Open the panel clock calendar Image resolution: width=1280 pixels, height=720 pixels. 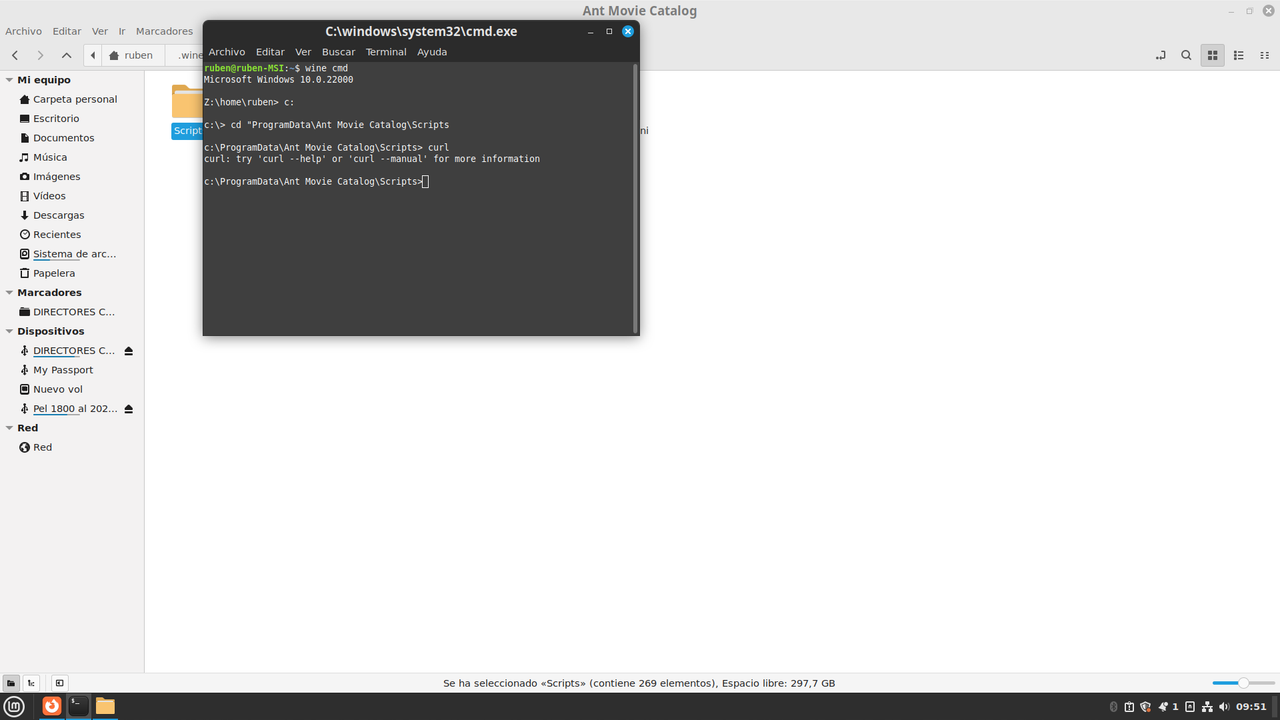1252,707
